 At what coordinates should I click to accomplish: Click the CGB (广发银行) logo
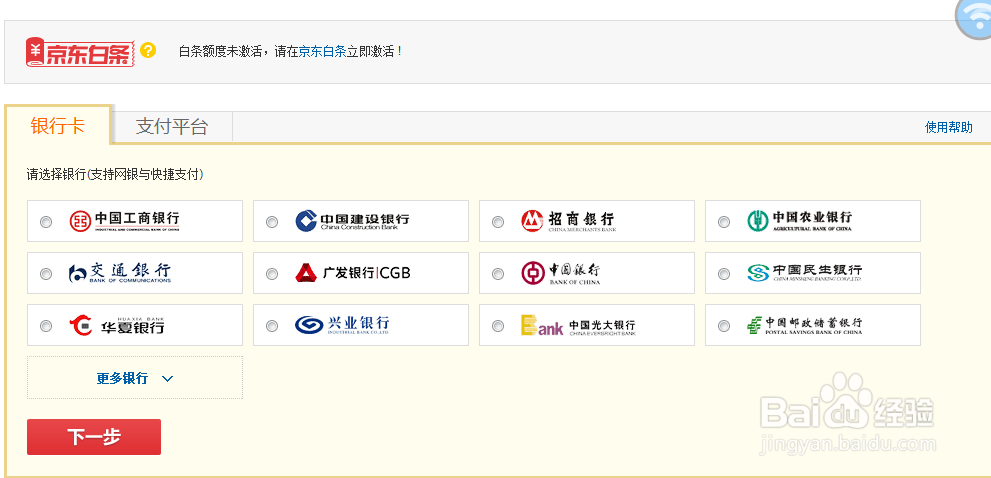coord(353,273)
